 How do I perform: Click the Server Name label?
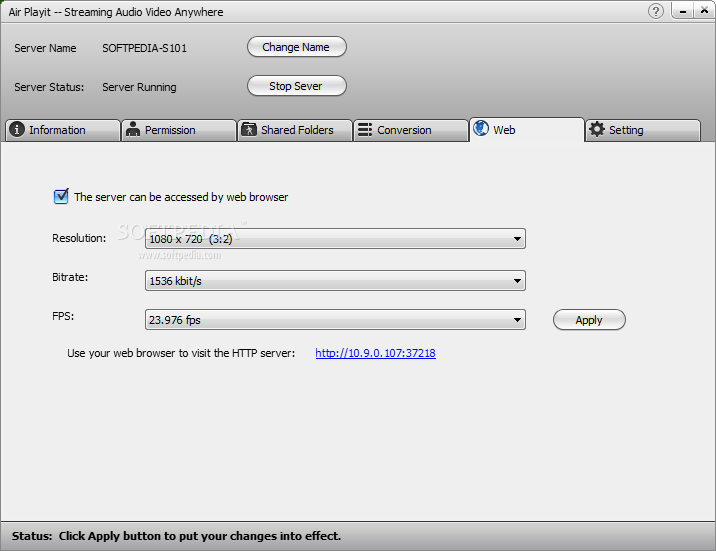pyautogui.click(x=45, y=48)
